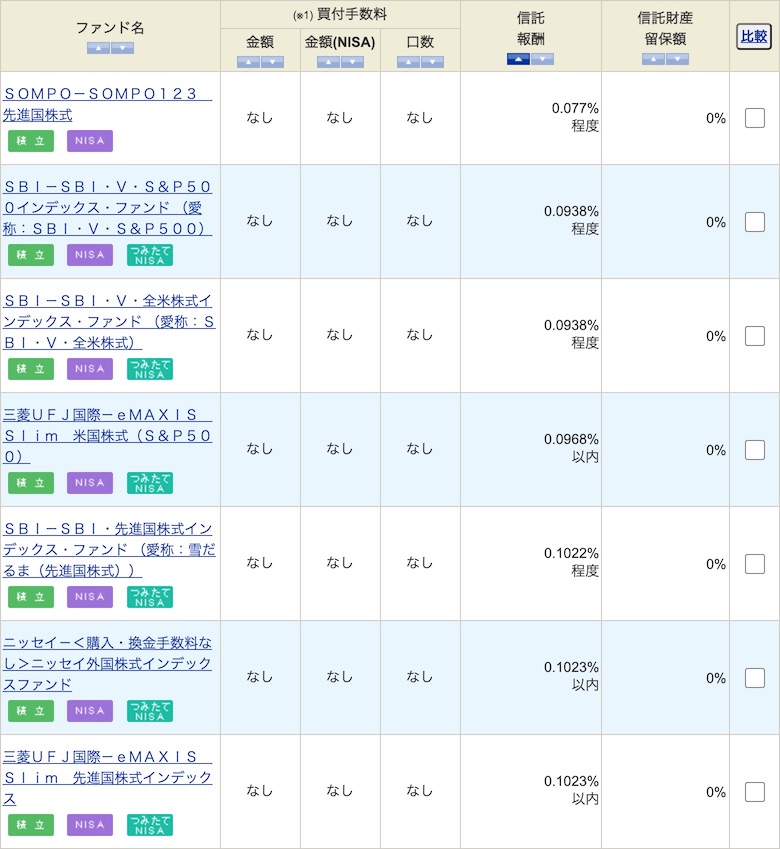Click 積立 badge under ニッセイ外国株式
Viewport: 780px width, 849px height.
[x=31, y=711]
